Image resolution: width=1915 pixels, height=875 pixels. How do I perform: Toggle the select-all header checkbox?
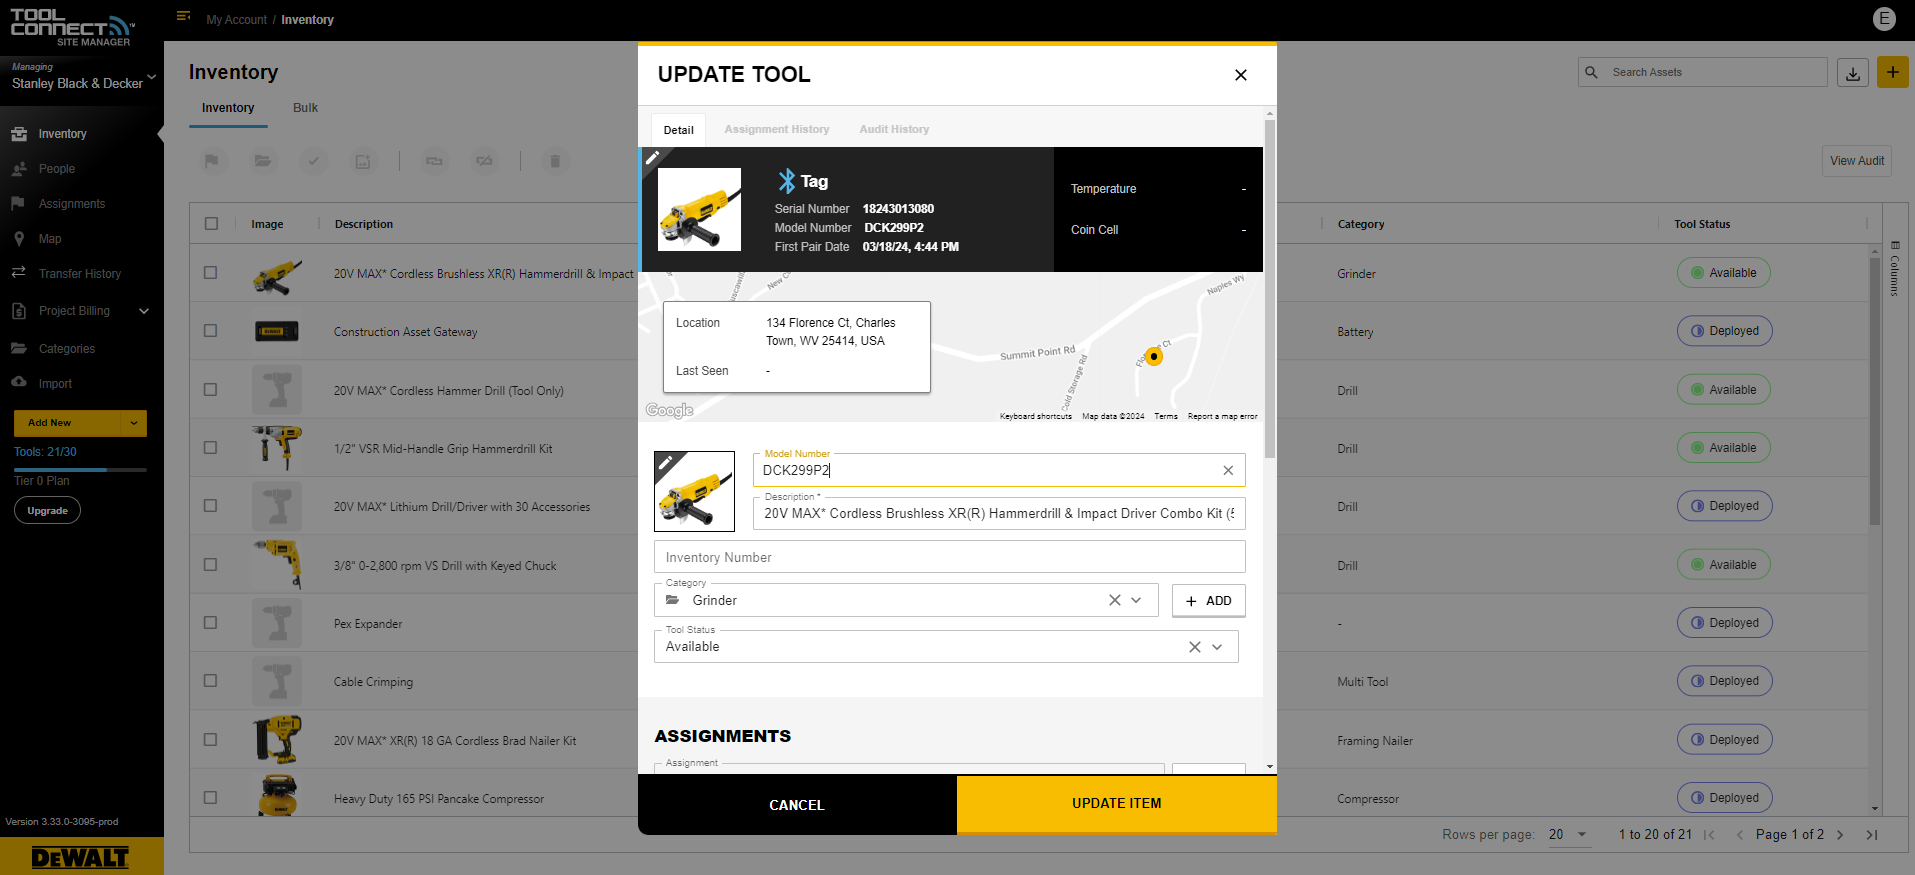point(211,223)
